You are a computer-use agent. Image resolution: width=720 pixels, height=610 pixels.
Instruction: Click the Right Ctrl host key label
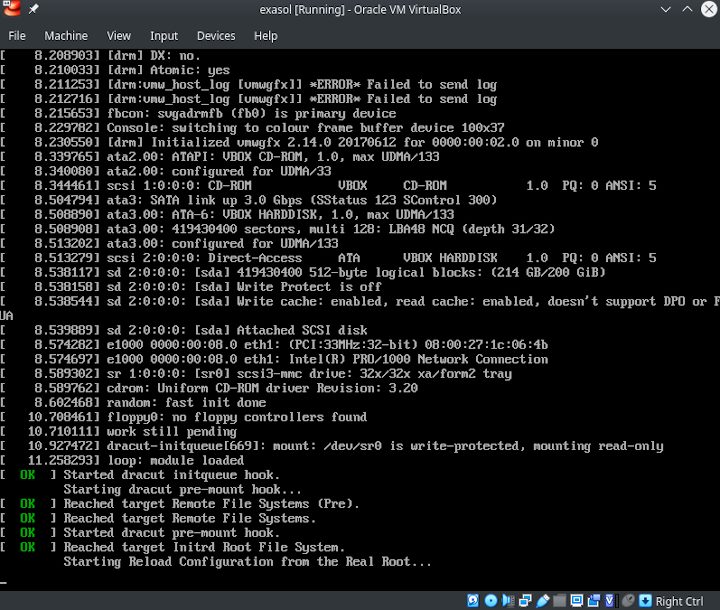pos(680,601)
